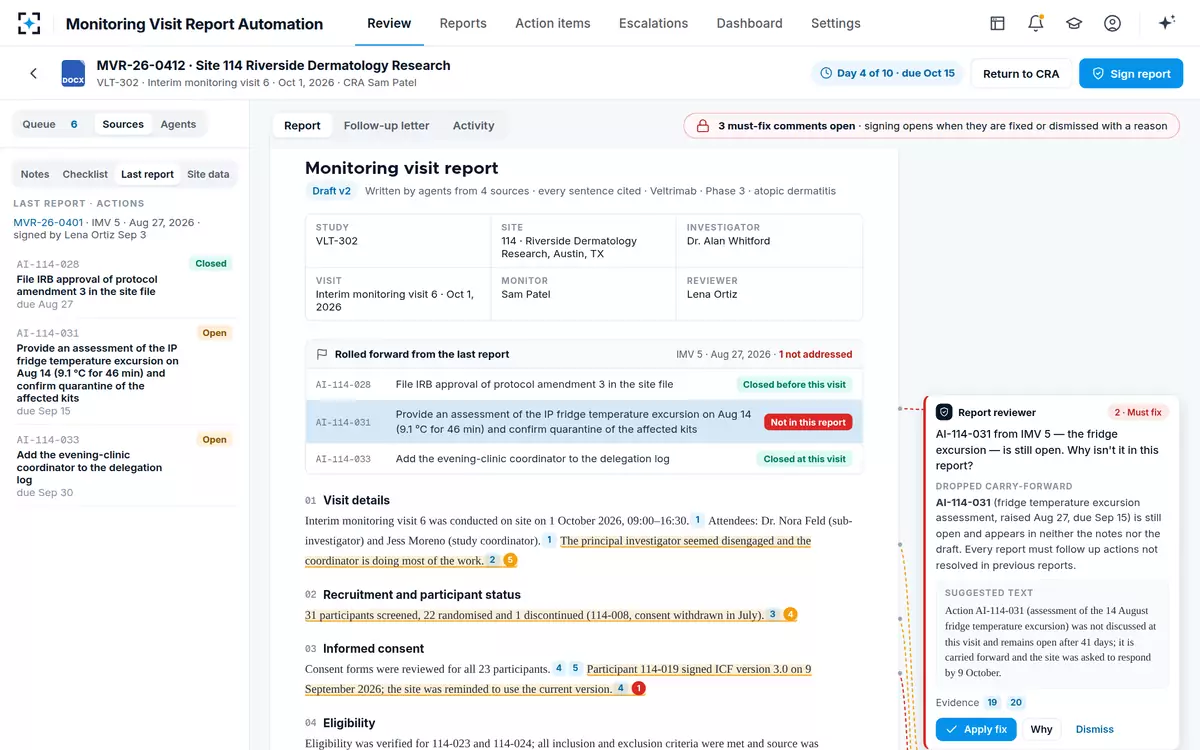Open the Dashboard tab
Image resolution: width=1200 pixels, height=750 pixels.
pyautogui.click(x=749, y=23)
